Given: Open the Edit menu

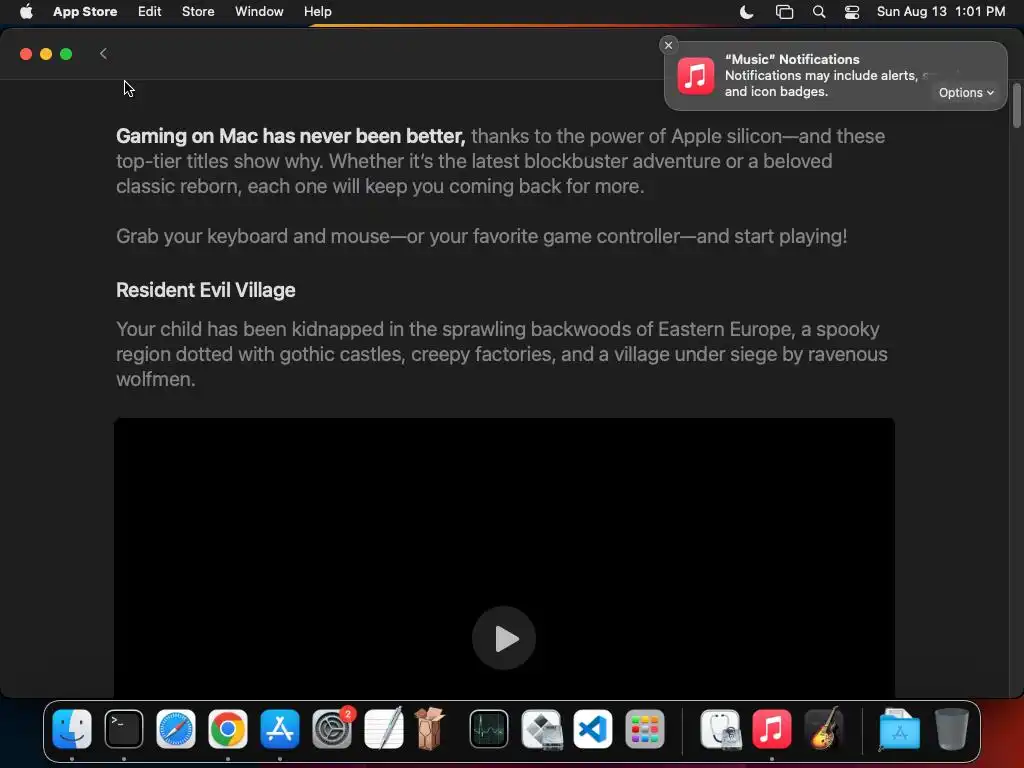Looking at the screenshot, I should point(150,12).
